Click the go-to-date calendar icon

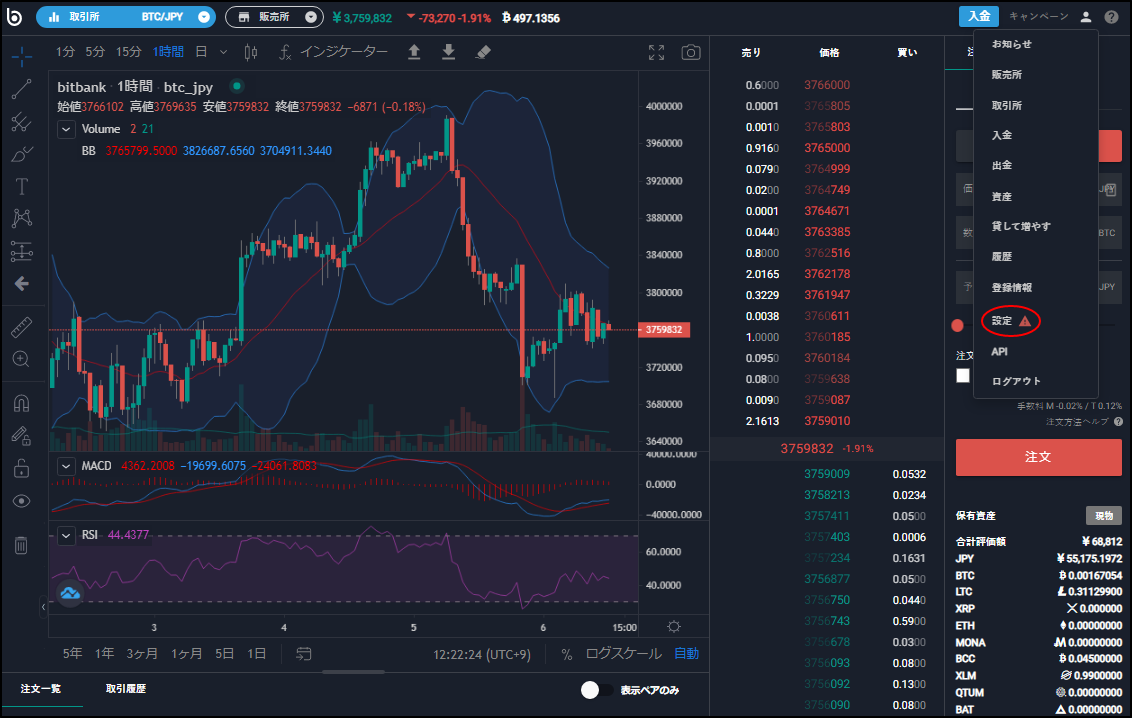(x=304, y=654)
